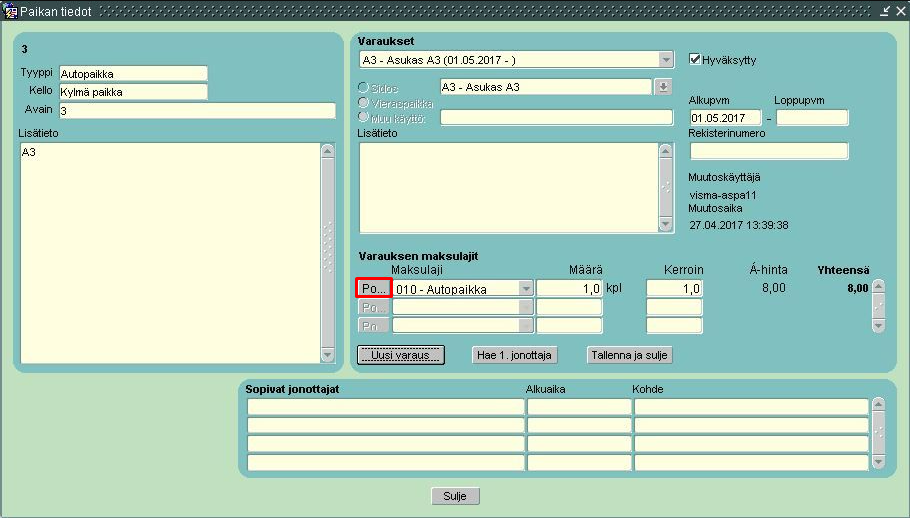Select the Vieraspaikka radio button

pos(363,103)
